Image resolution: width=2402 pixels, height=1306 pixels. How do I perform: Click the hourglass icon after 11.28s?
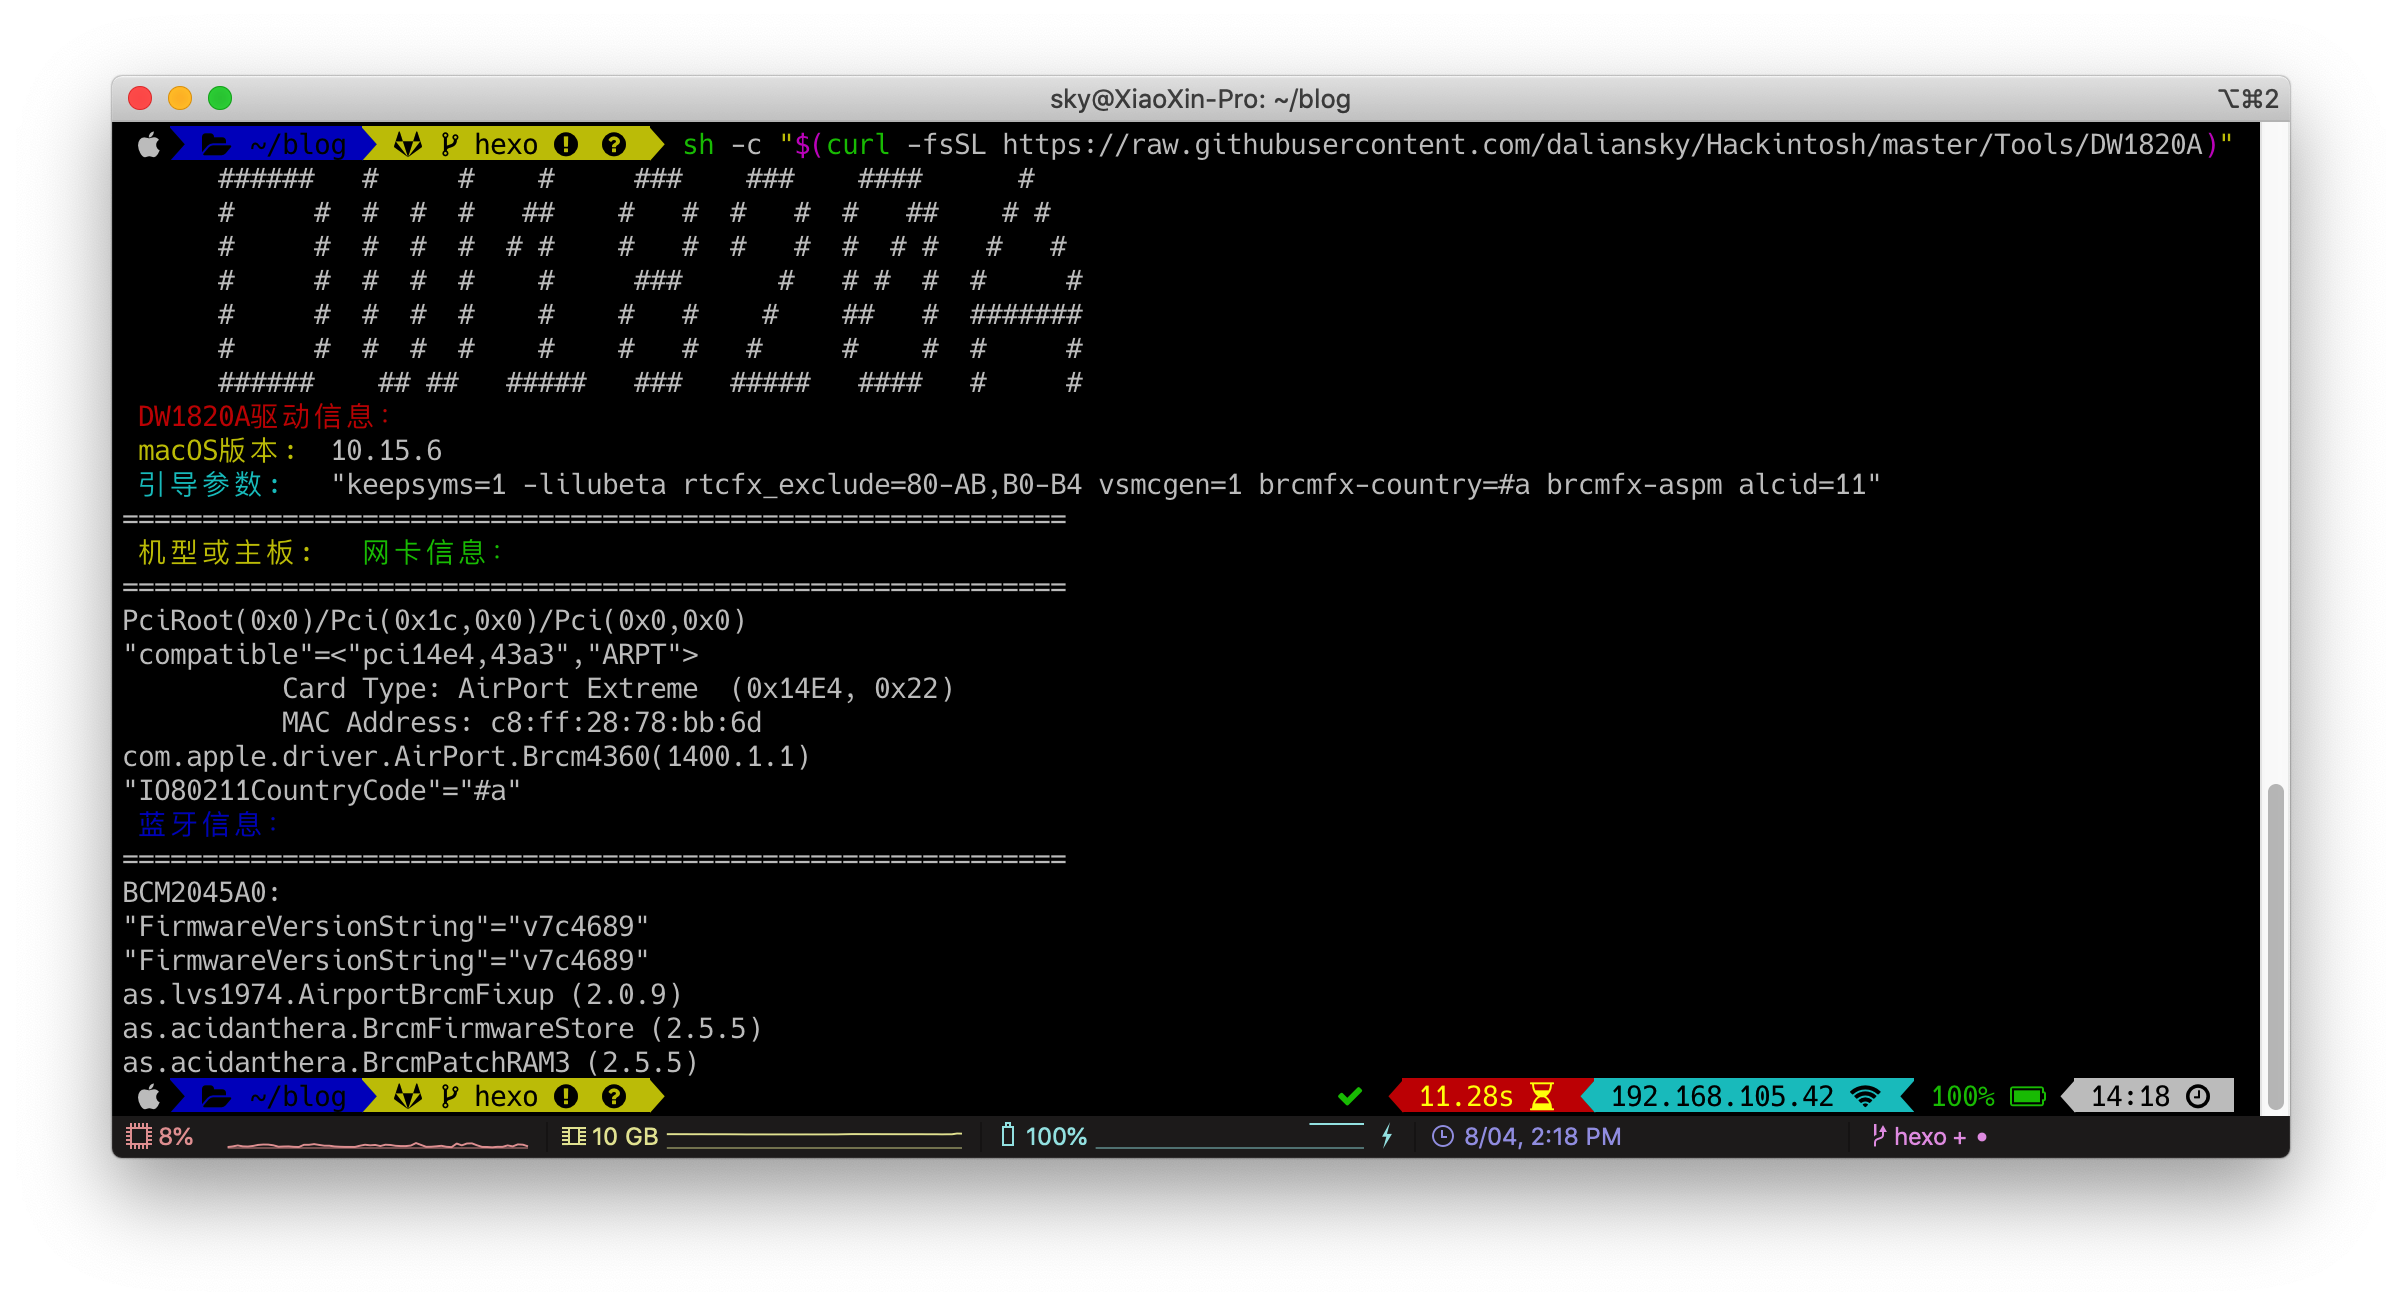click(1542, 1096)
